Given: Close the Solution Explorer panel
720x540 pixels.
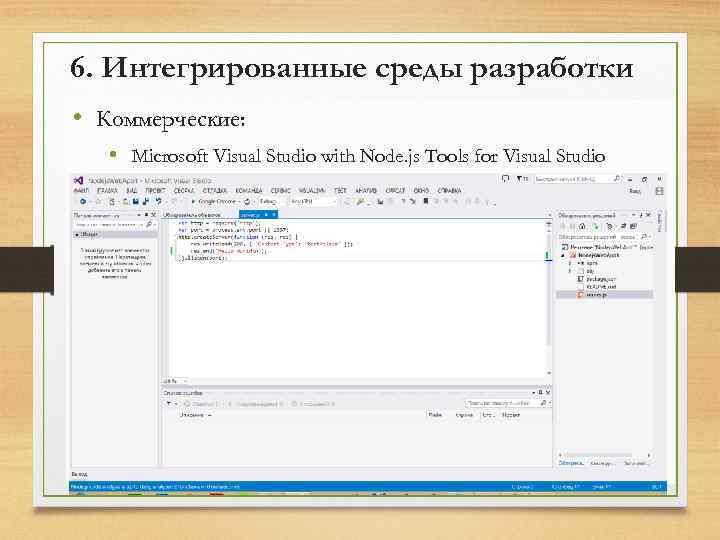Looking at the screenshot, I should tap(648, 215).
